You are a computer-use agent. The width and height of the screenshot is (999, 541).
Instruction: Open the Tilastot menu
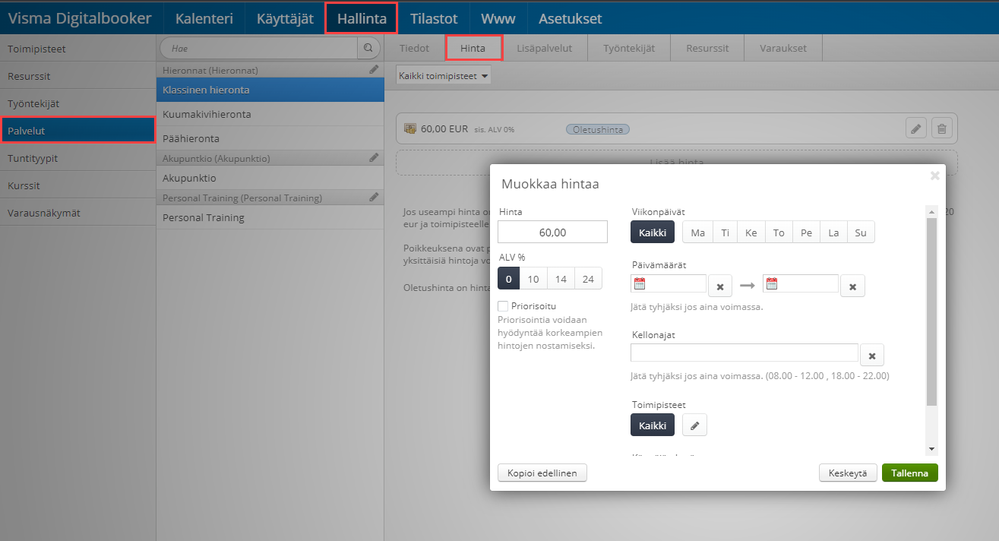434,18
